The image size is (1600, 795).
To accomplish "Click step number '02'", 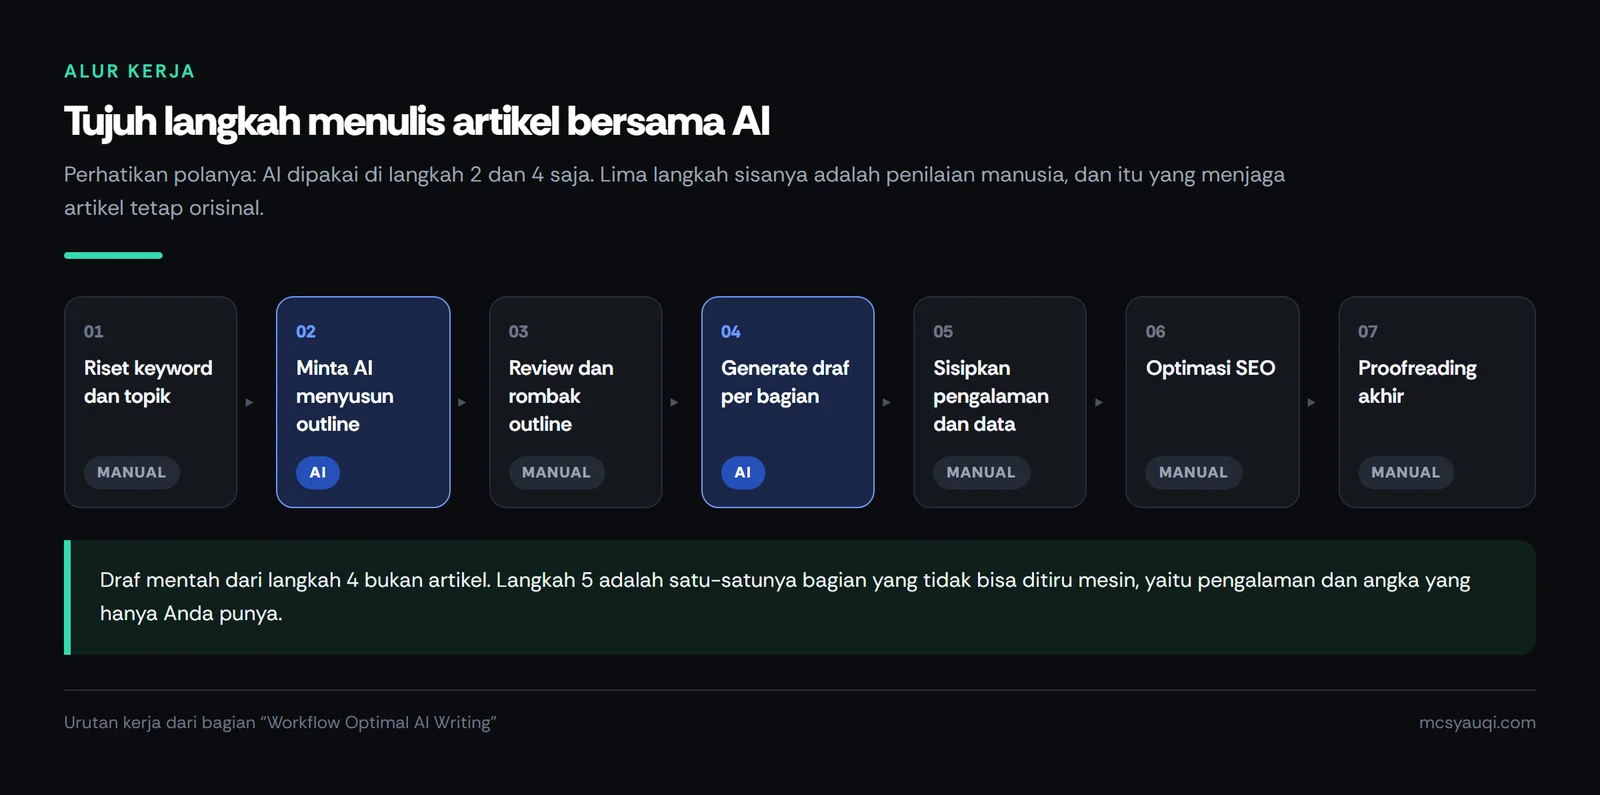I will (x=306, y=331).
